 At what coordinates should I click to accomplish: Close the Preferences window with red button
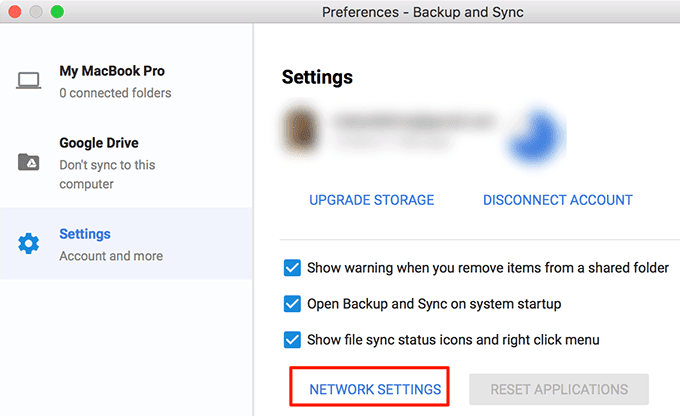[13, 12]
